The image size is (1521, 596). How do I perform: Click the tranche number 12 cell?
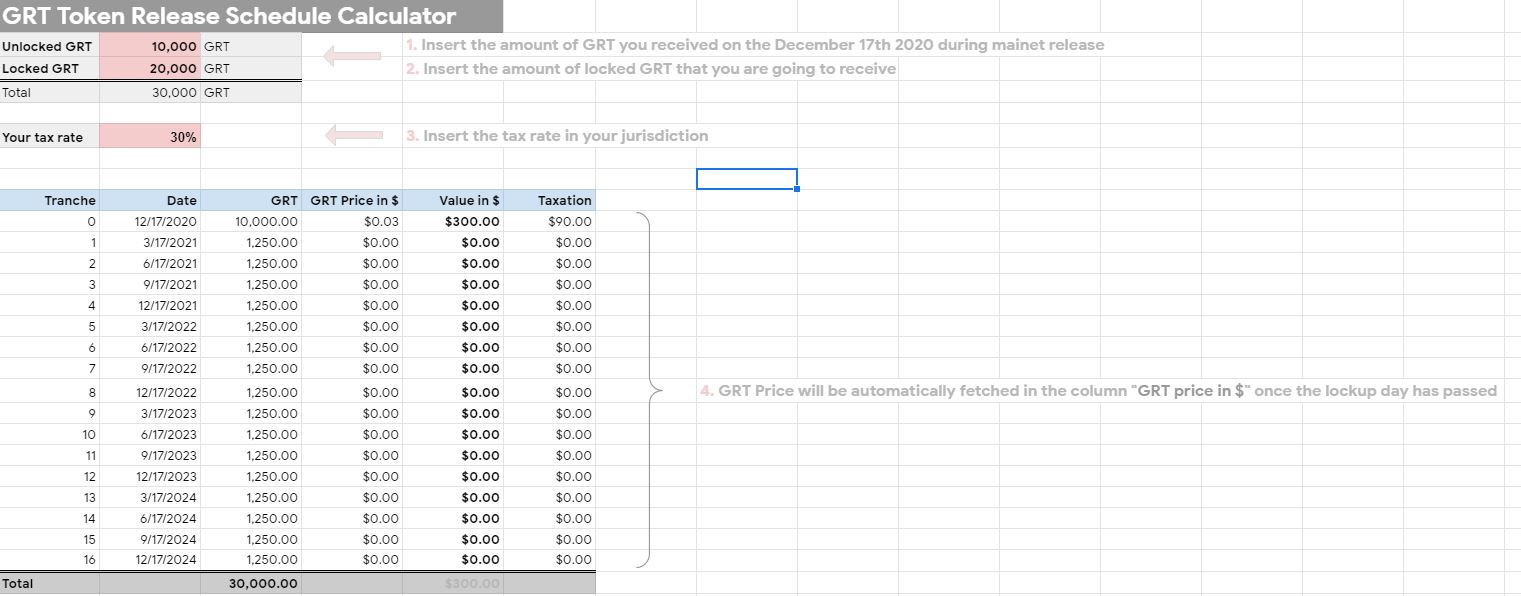click(x=50, y=476)
